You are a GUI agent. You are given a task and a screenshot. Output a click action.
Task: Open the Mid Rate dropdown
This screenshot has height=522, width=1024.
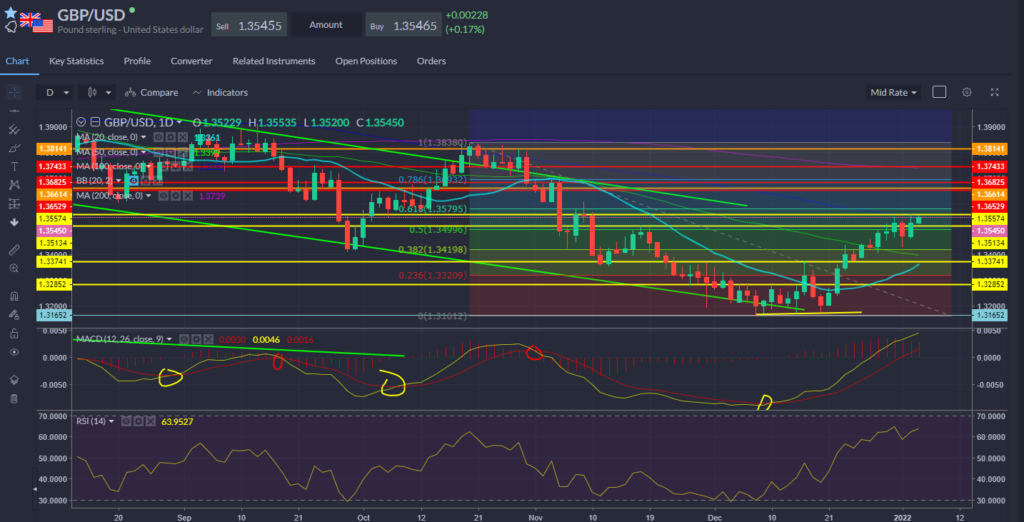[894, 92]
